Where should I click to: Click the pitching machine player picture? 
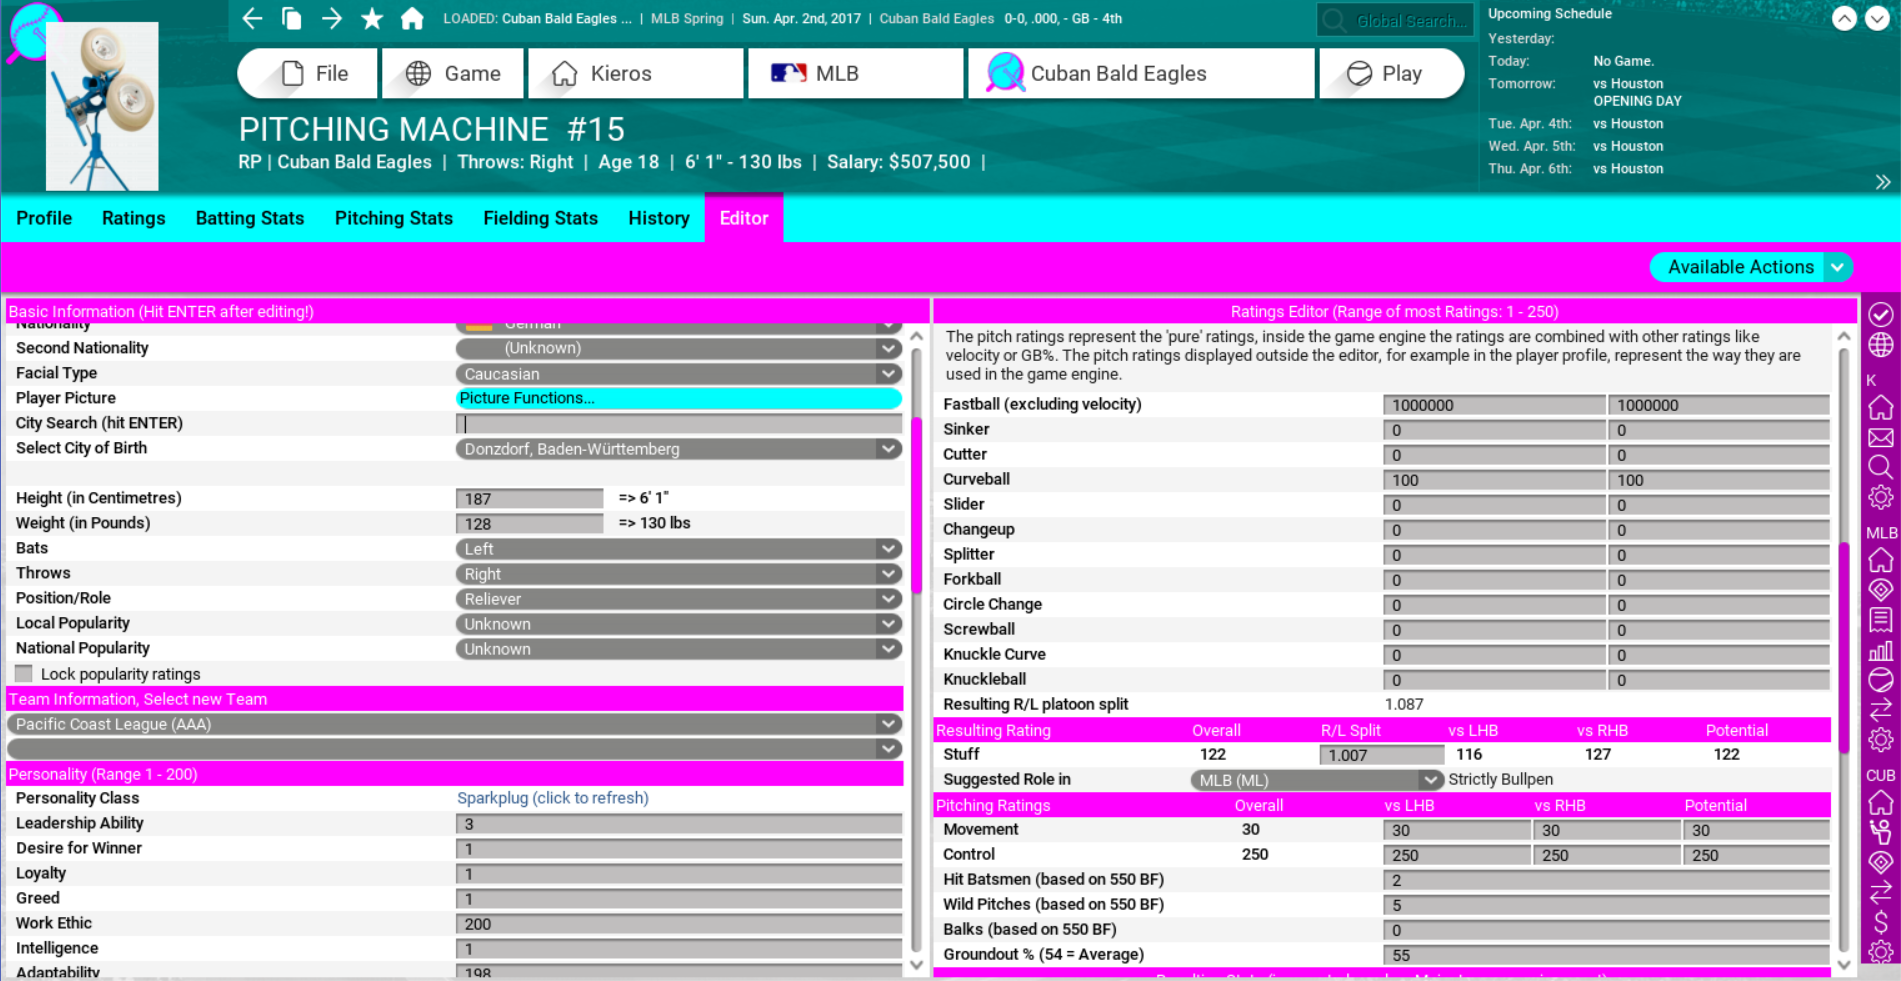(102, 107)
